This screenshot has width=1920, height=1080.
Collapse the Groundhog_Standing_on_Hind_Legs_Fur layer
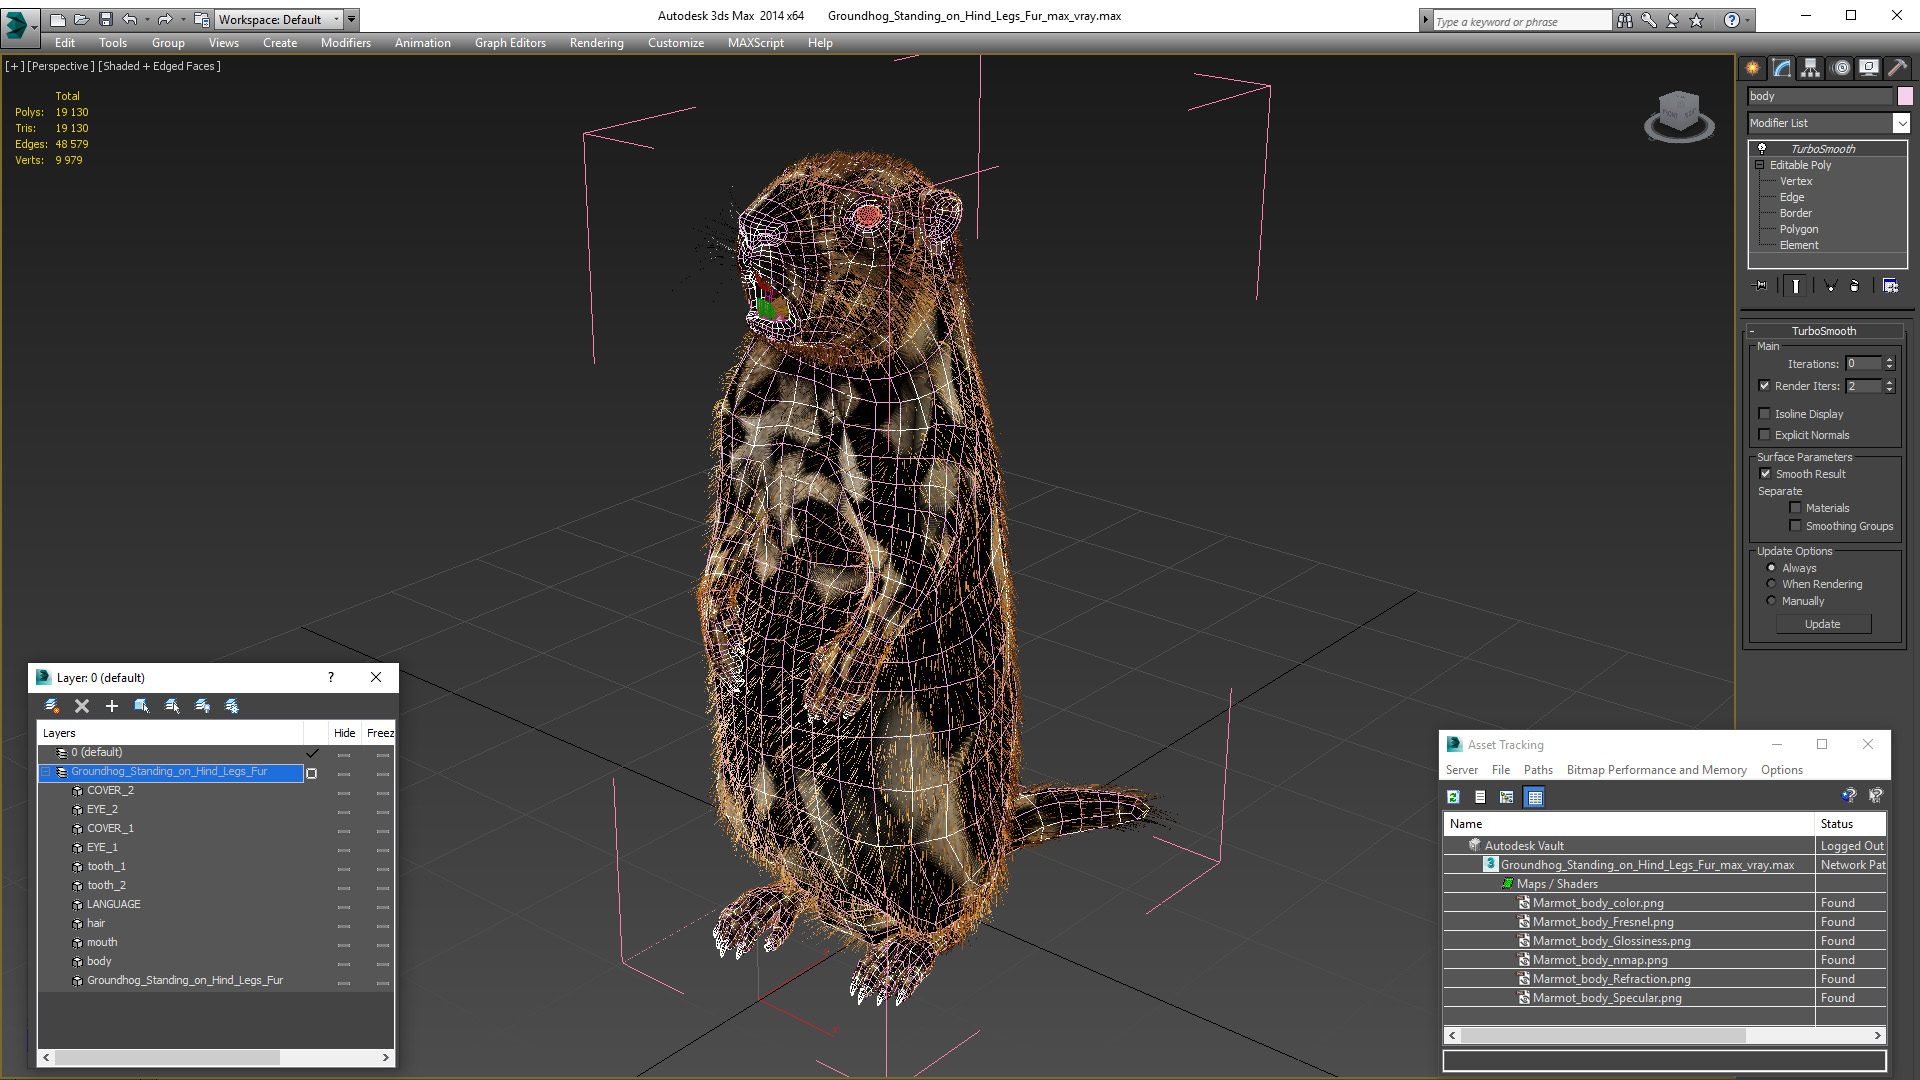[45, 772]
